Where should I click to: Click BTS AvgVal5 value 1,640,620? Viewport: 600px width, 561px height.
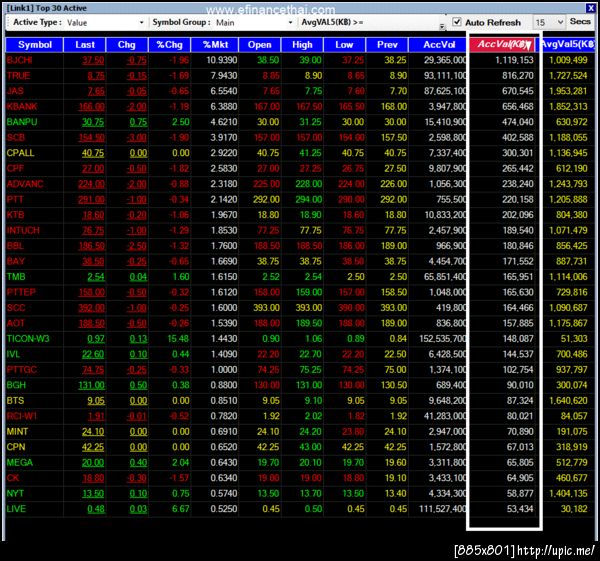tap(568, 401)
